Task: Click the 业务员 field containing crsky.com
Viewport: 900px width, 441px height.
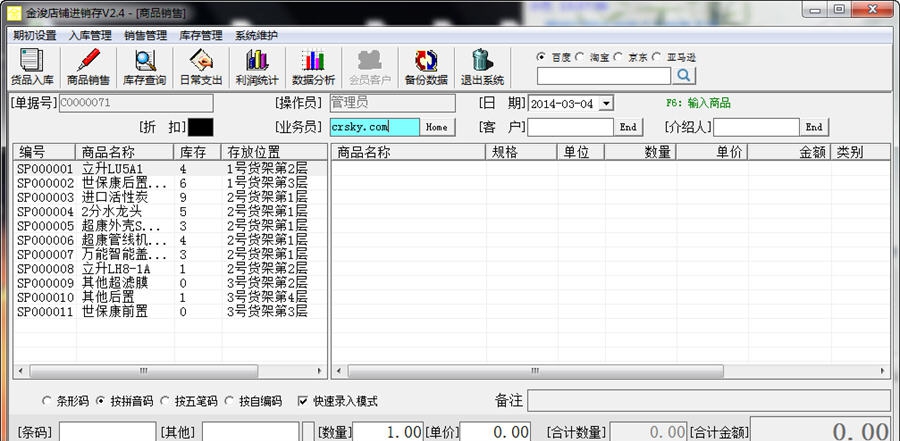Action: [x=375, y=127]
